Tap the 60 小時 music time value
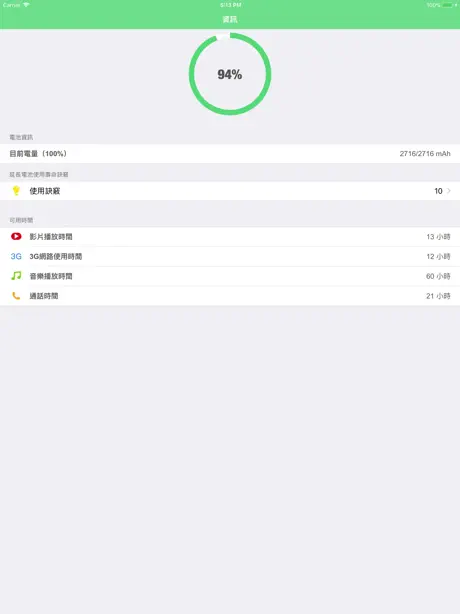The height and width of the screenshot is (614, 460). coord(438,276)
